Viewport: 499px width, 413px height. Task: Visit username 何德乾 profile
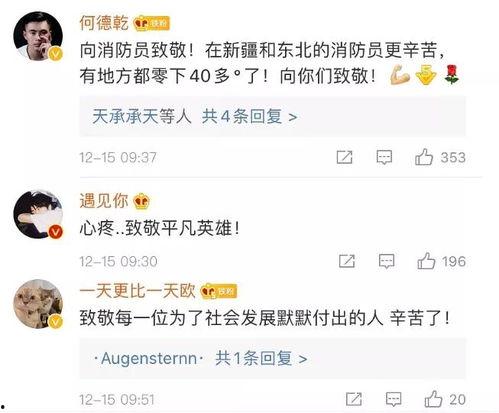(104, 23)
